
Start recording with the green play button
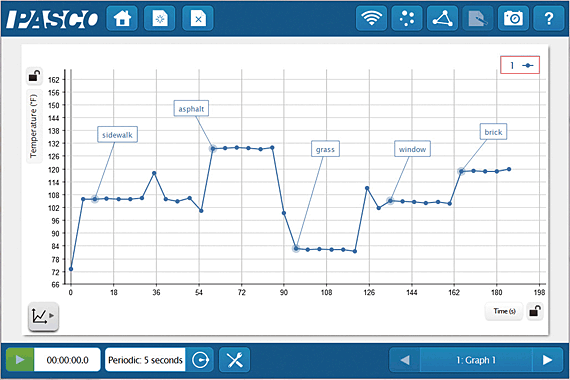click(20, 360)
